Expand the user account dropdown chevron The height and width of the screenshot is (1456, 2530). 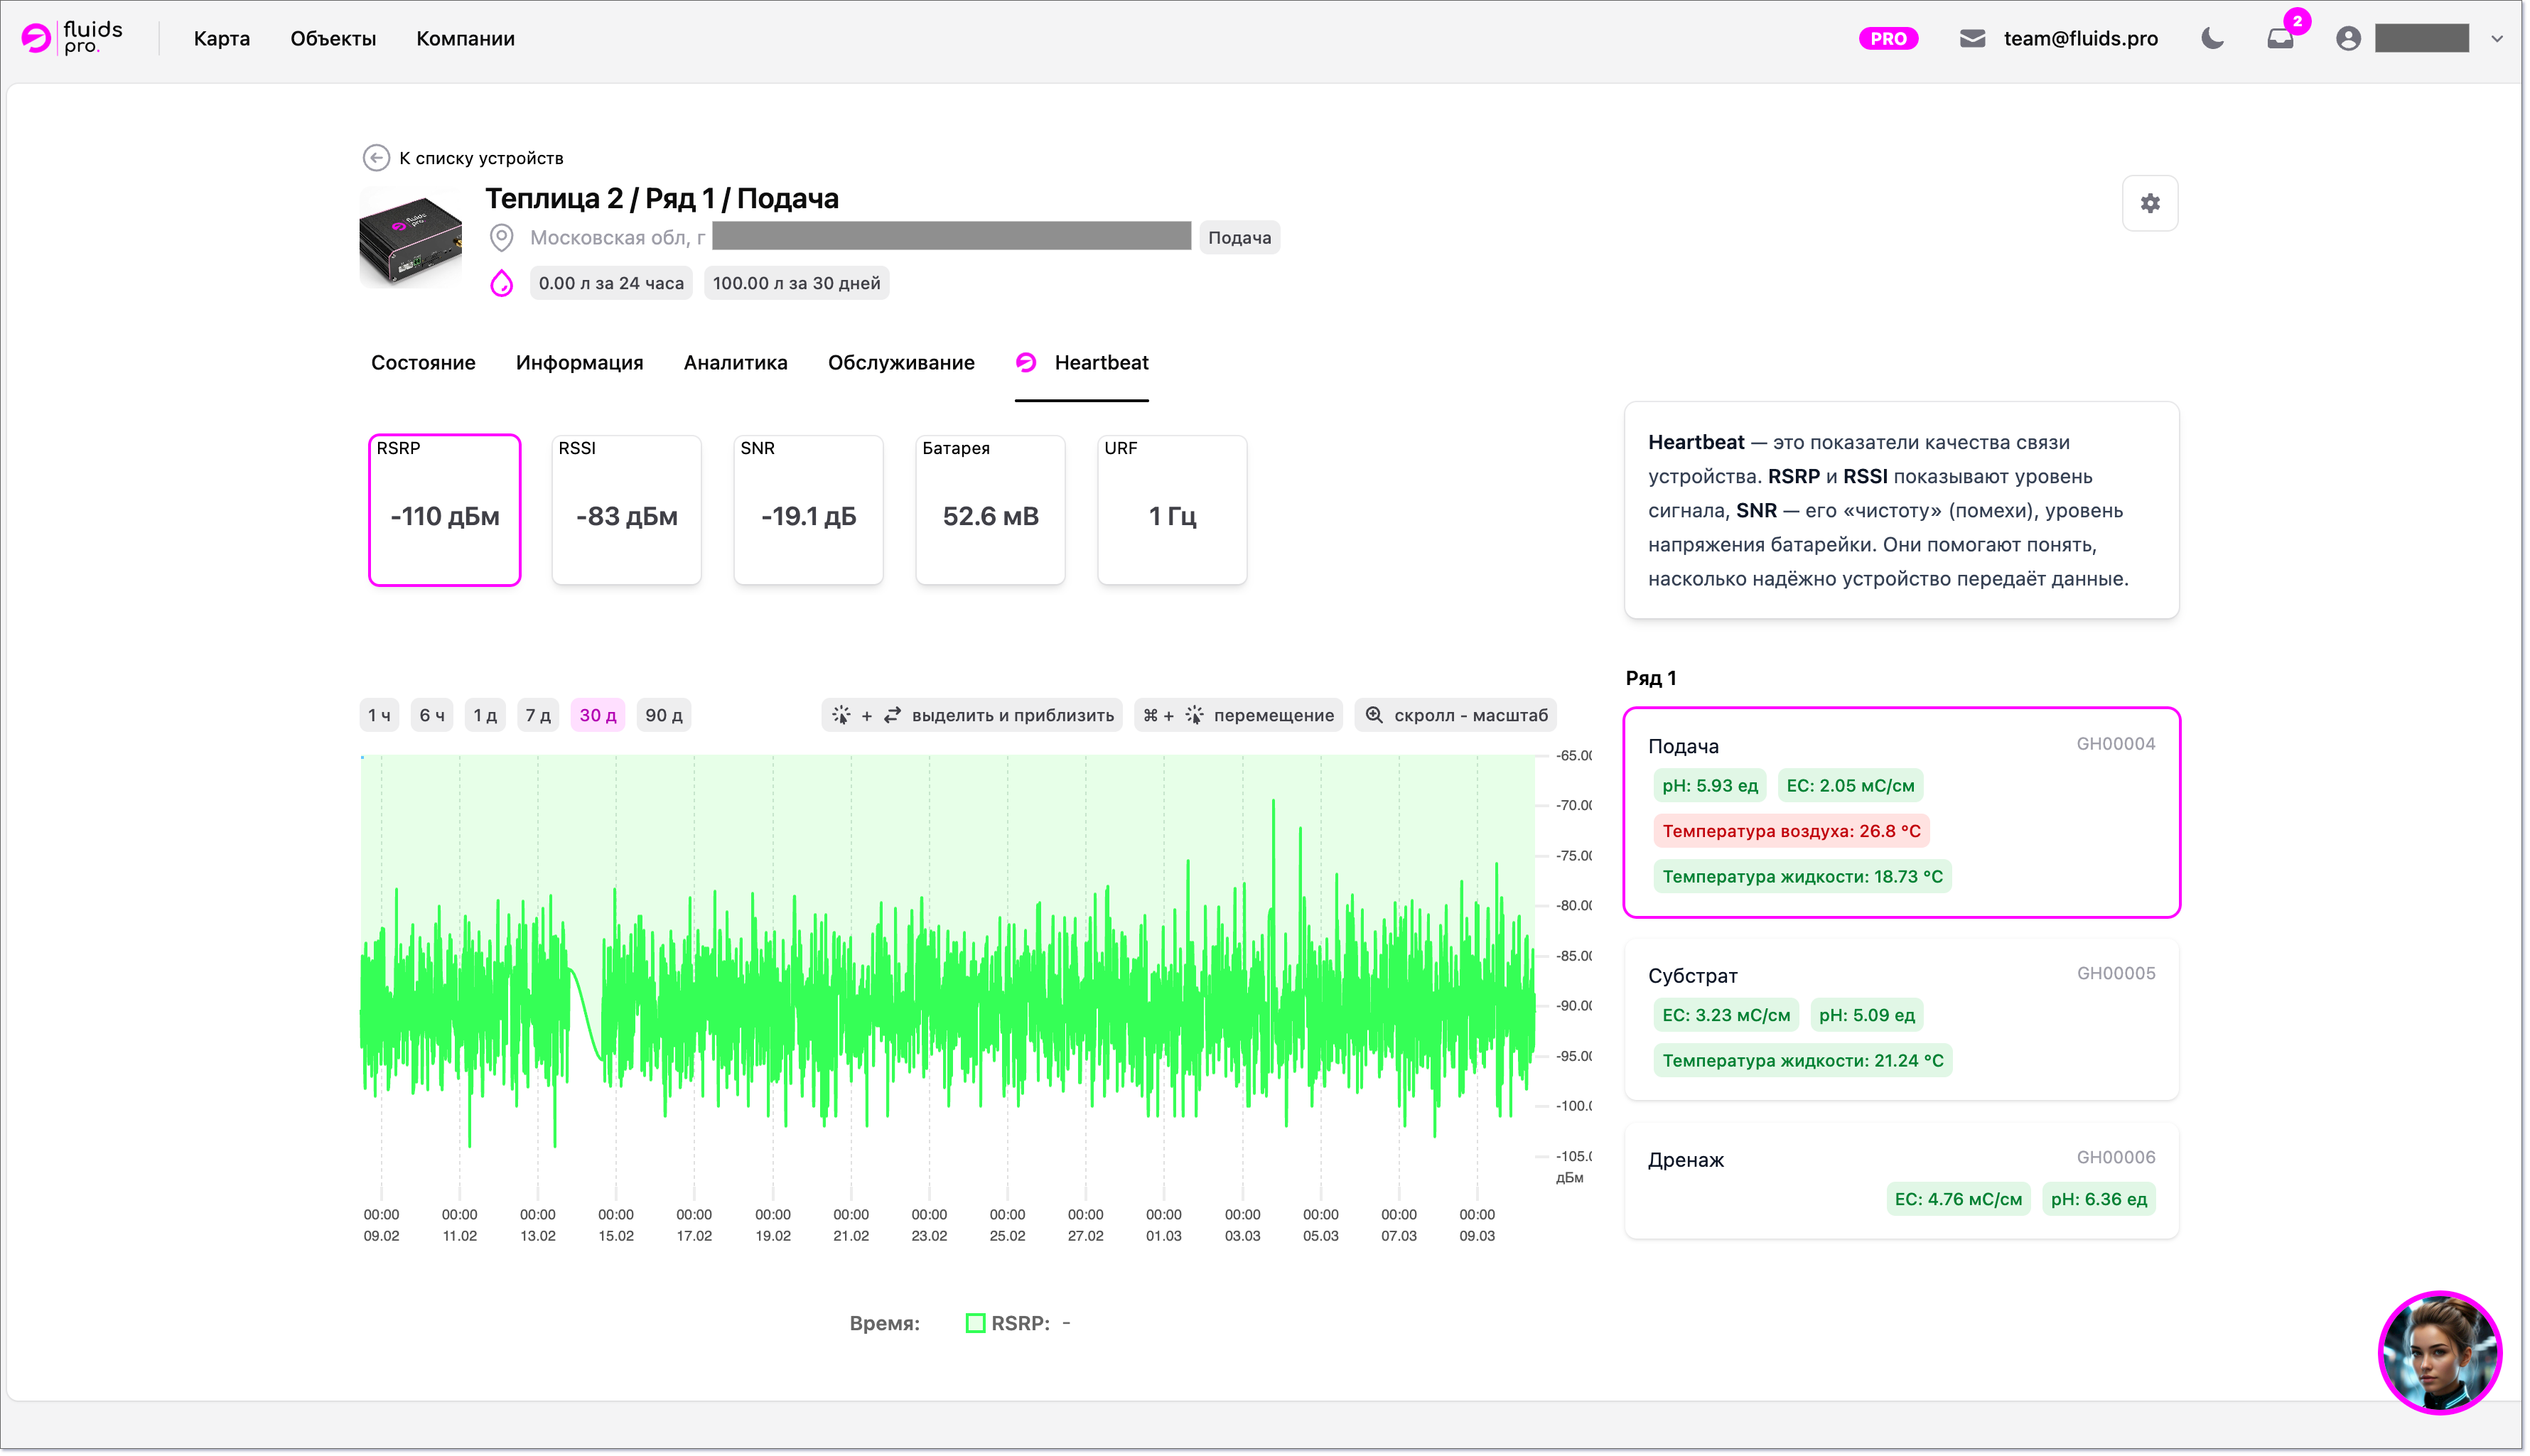coord(2496,38)
